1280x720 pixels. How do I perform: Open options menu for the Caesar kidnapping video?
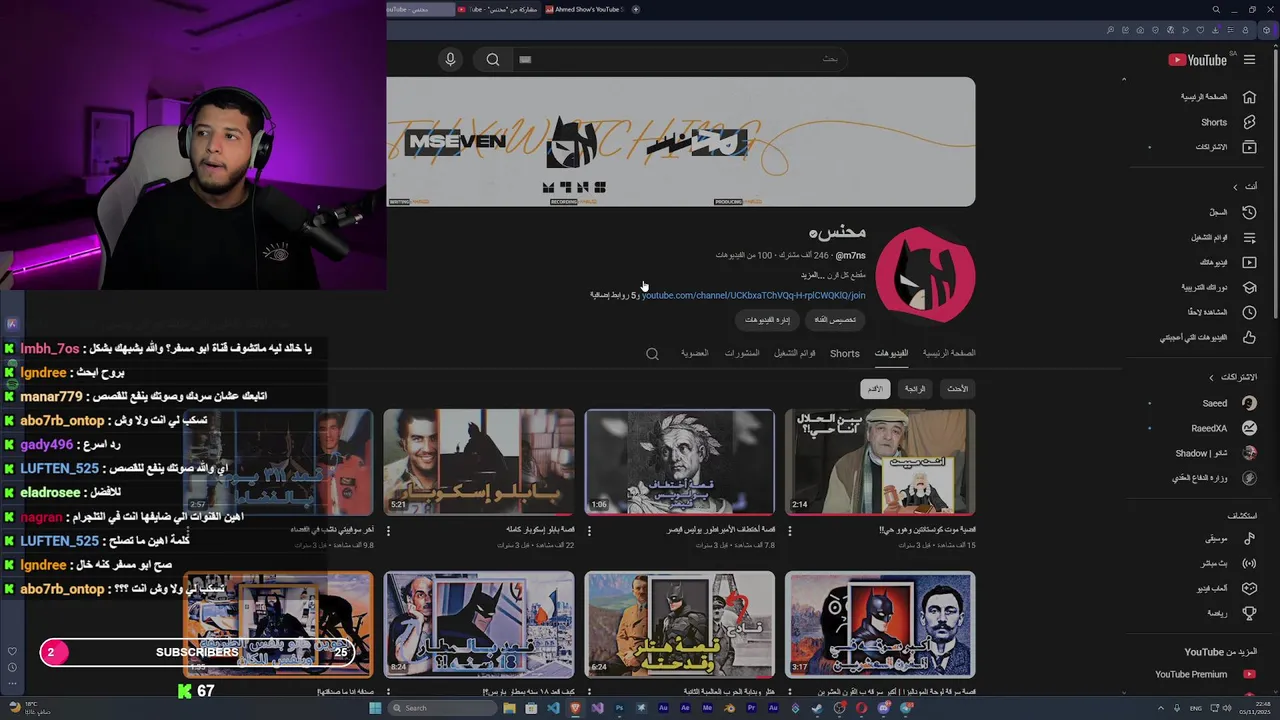click(589, 531)
